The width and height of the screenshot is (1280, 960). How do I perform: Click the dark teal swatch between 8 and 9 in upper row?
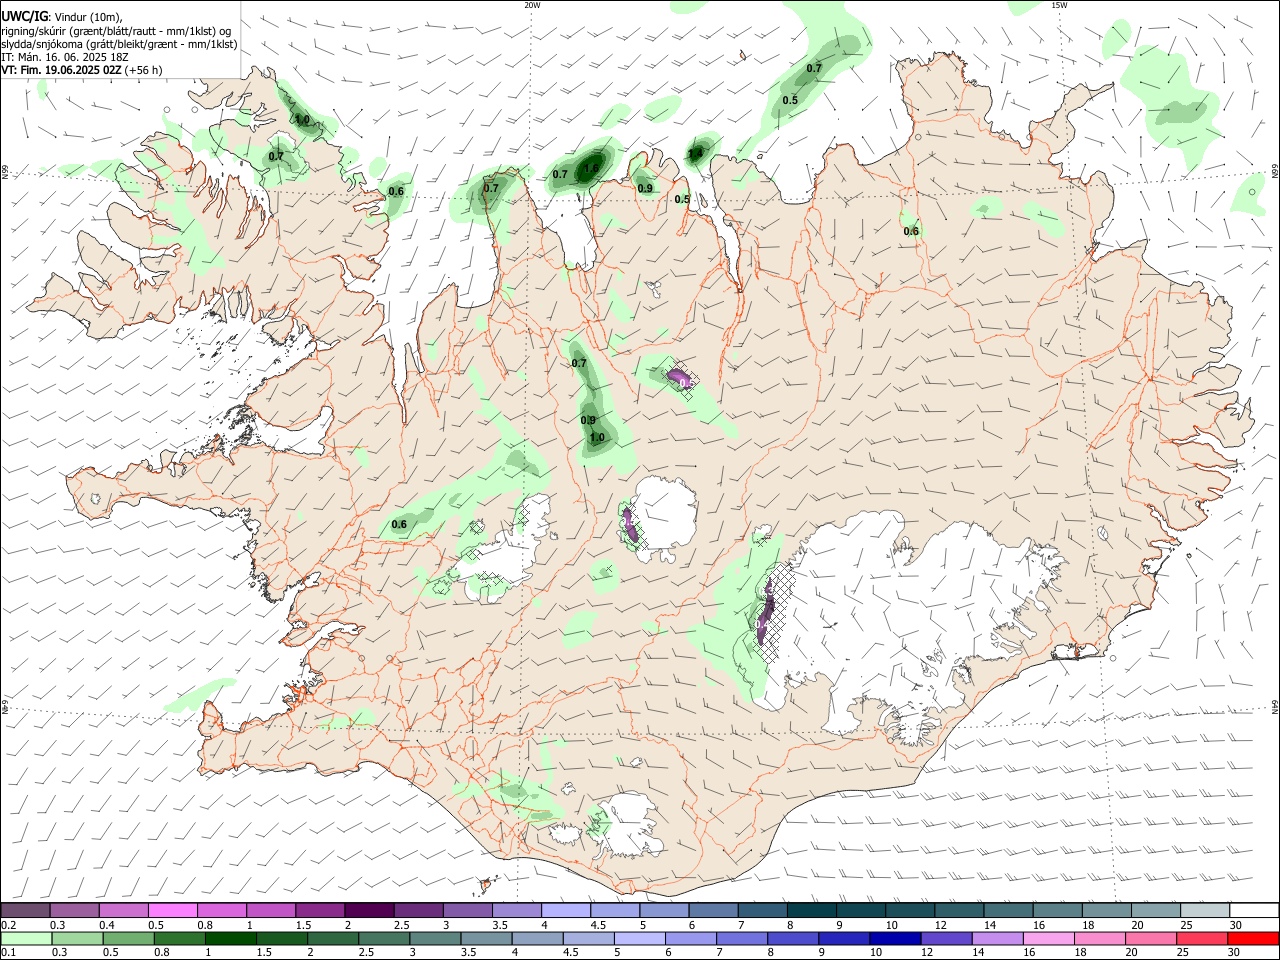(x=812, y=910)
